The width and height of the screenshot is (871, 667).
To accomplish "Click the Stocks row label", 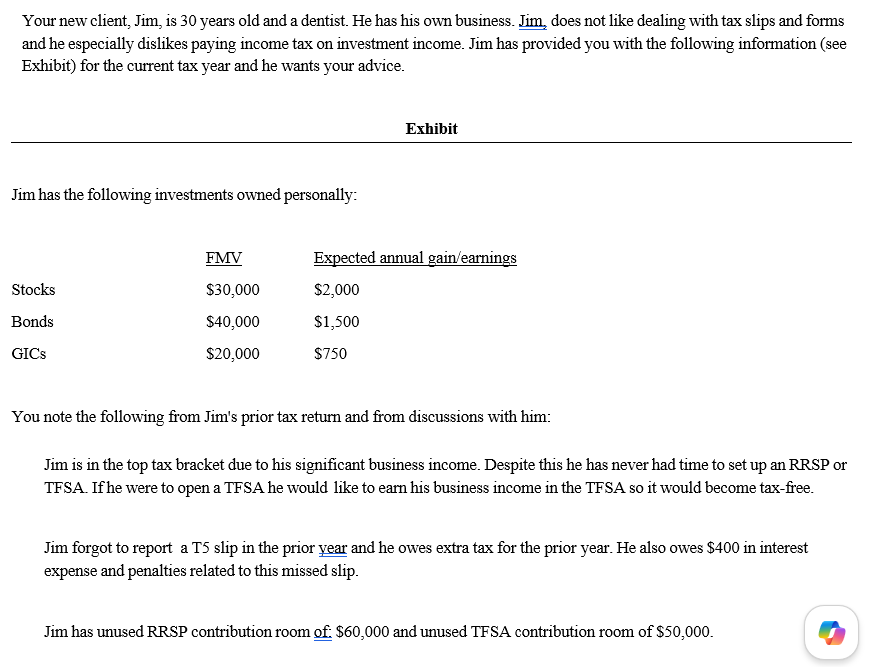I will [33, 290].
